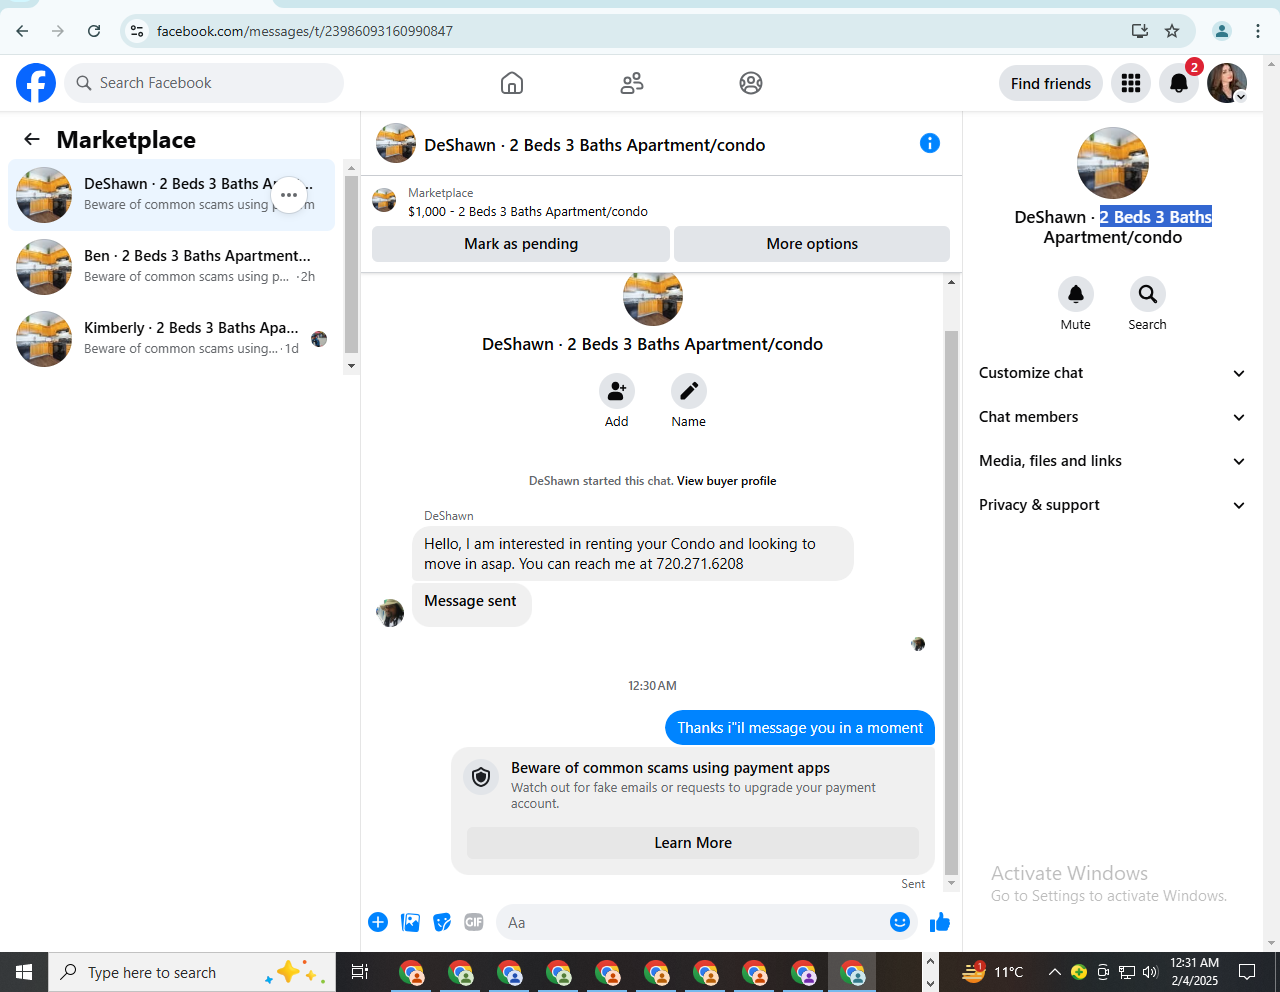The width and height of the screenshot is (1280, 992).
Task: Add people to the DeShawn chat
Action: (x=617, y=391)
